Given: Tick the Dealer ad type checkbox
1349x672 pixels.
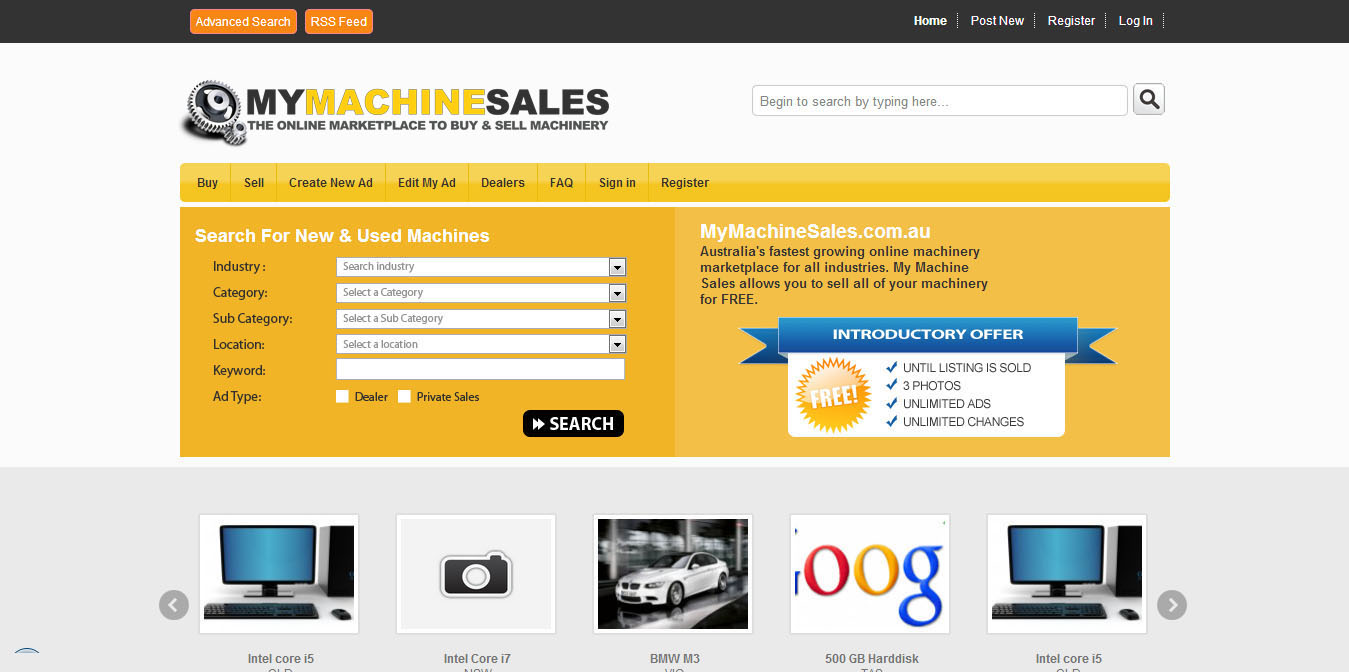Looking at the screenshot, I should click(343, 396).
